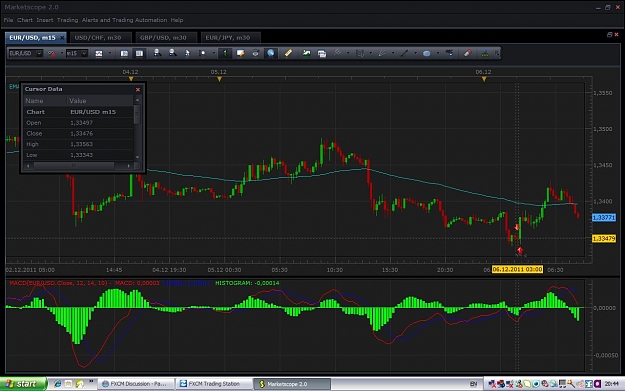The height and width of the screenshot is (391, 625).
Task: Open Alerts and Trading Automation menu
Action: pyautogui.click(x=124, y=20)
